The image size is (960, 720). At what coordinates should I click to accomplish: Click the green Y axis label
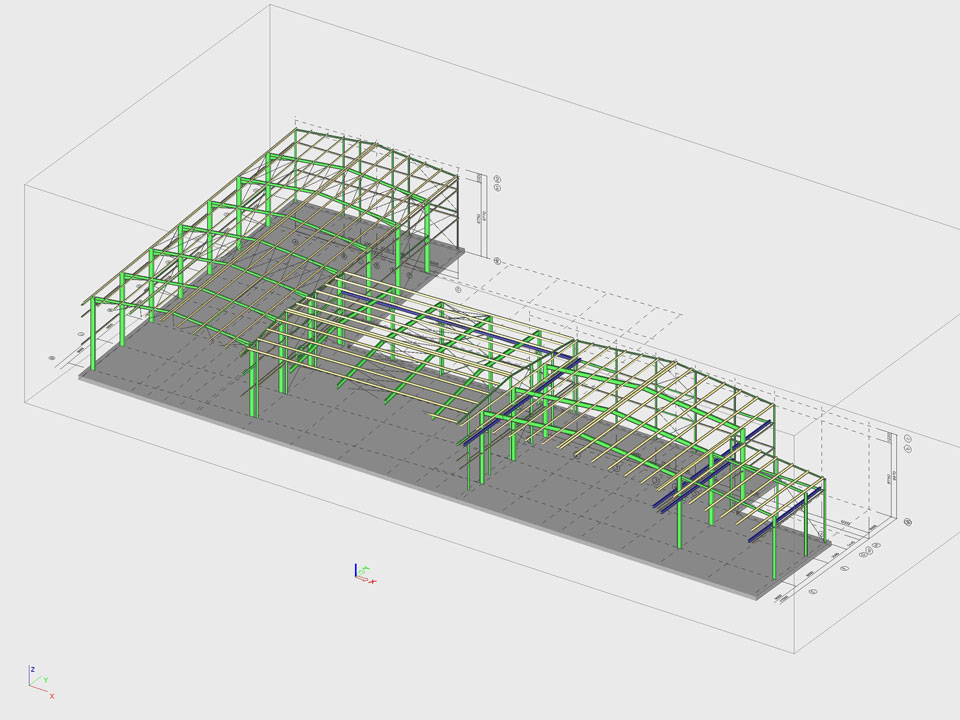[x=45, y=679]
